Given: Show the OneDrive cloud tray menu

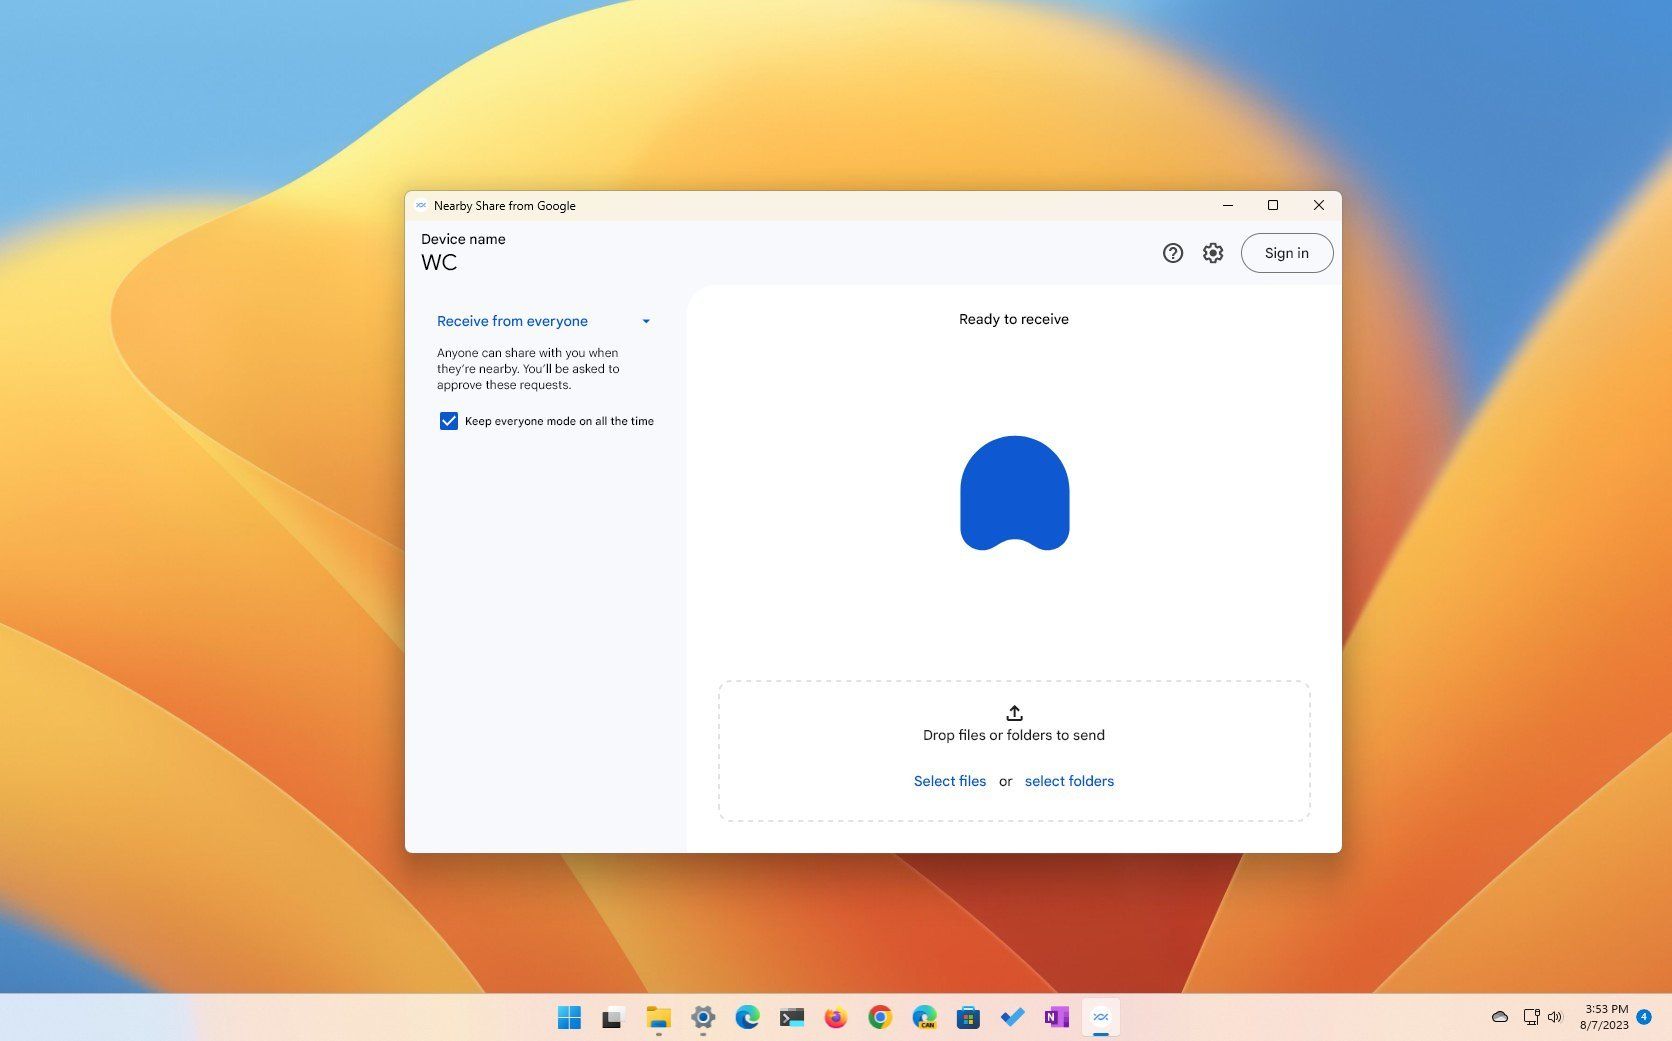Looking at the screenshot, I should point(1499,1017).
